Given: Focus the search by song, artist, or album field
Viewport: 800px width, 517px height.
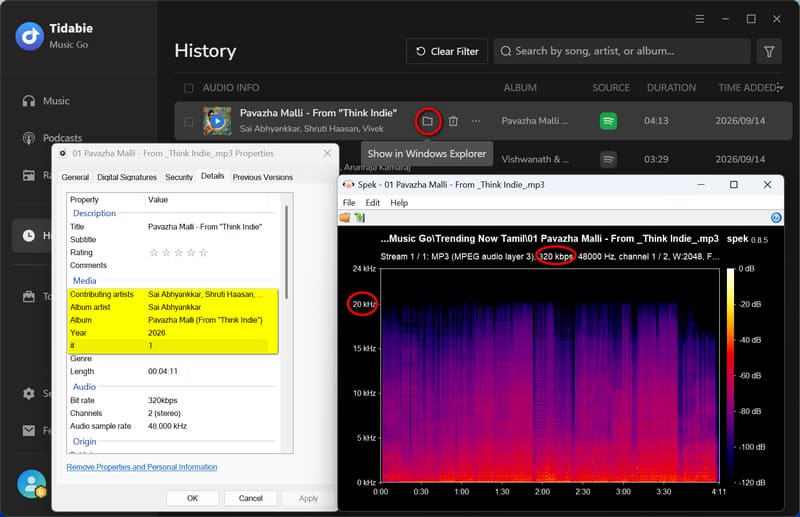Looking at the screenshot, I should coord(622,51).
